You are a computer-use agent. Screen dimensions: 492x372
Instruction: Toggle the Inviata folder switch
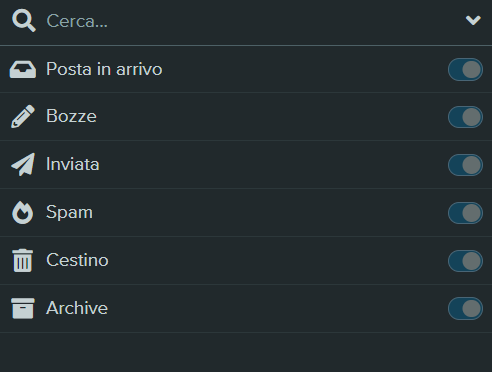pos(465,165)
